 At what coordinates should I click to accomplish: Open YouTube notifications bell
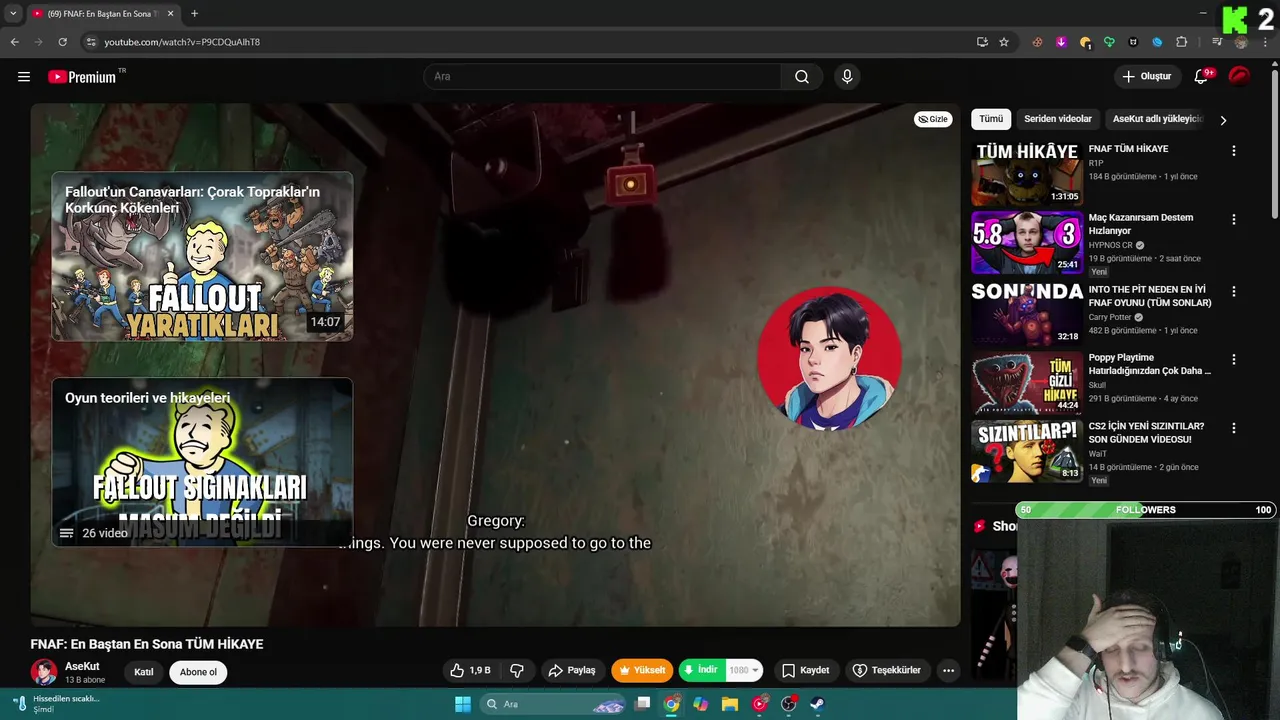click(x=1202, y=77)
